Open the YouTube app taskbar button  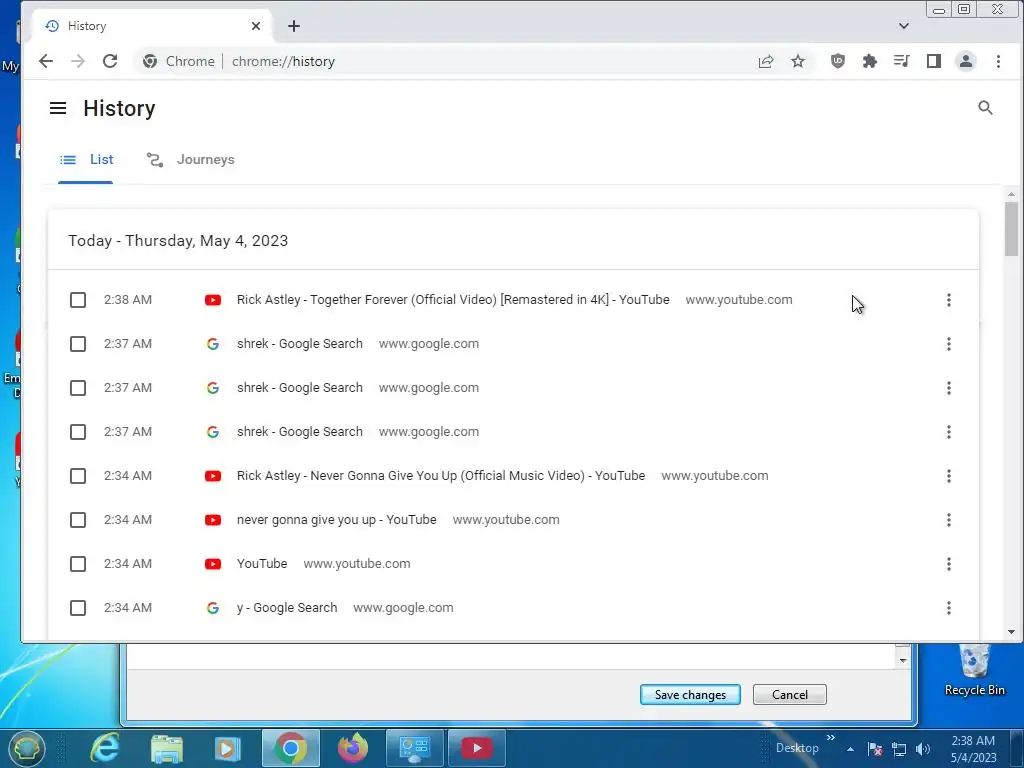click(476, 748)
